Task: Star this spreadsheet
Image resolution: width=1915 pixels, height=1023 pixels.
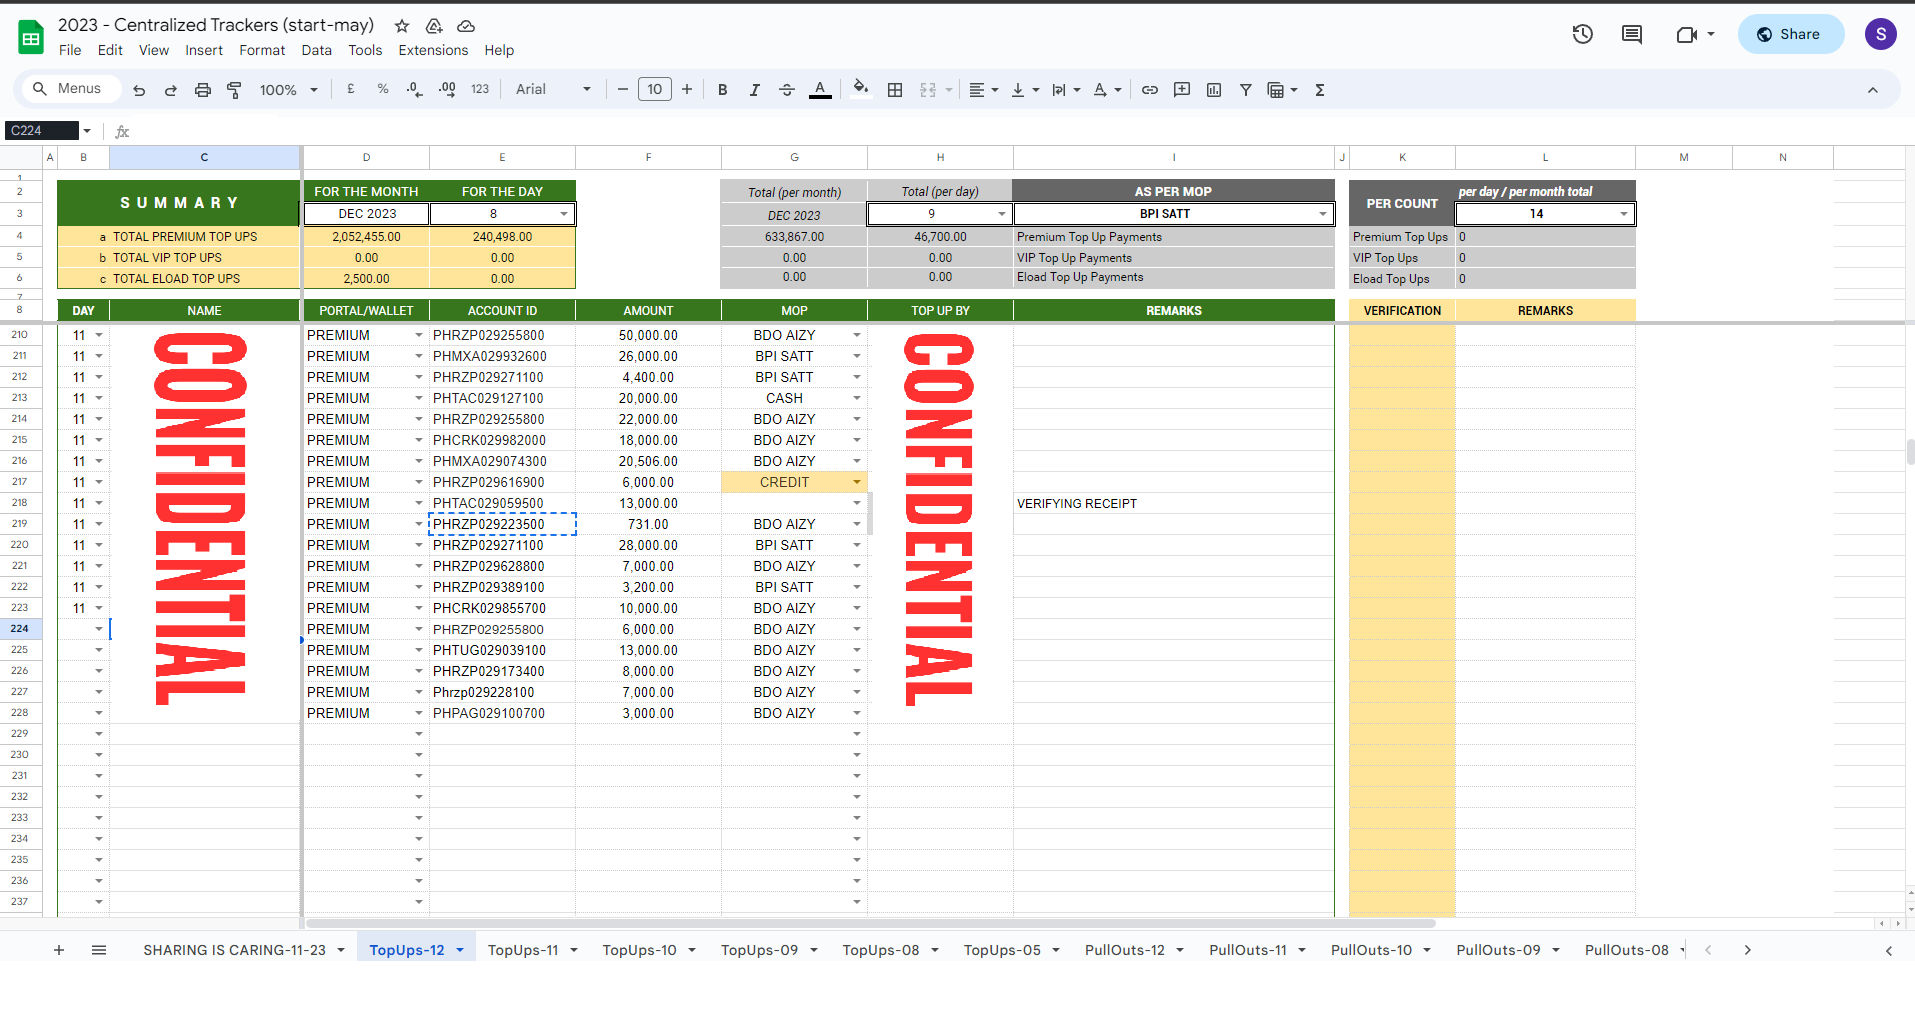Action: coord(402,26)
